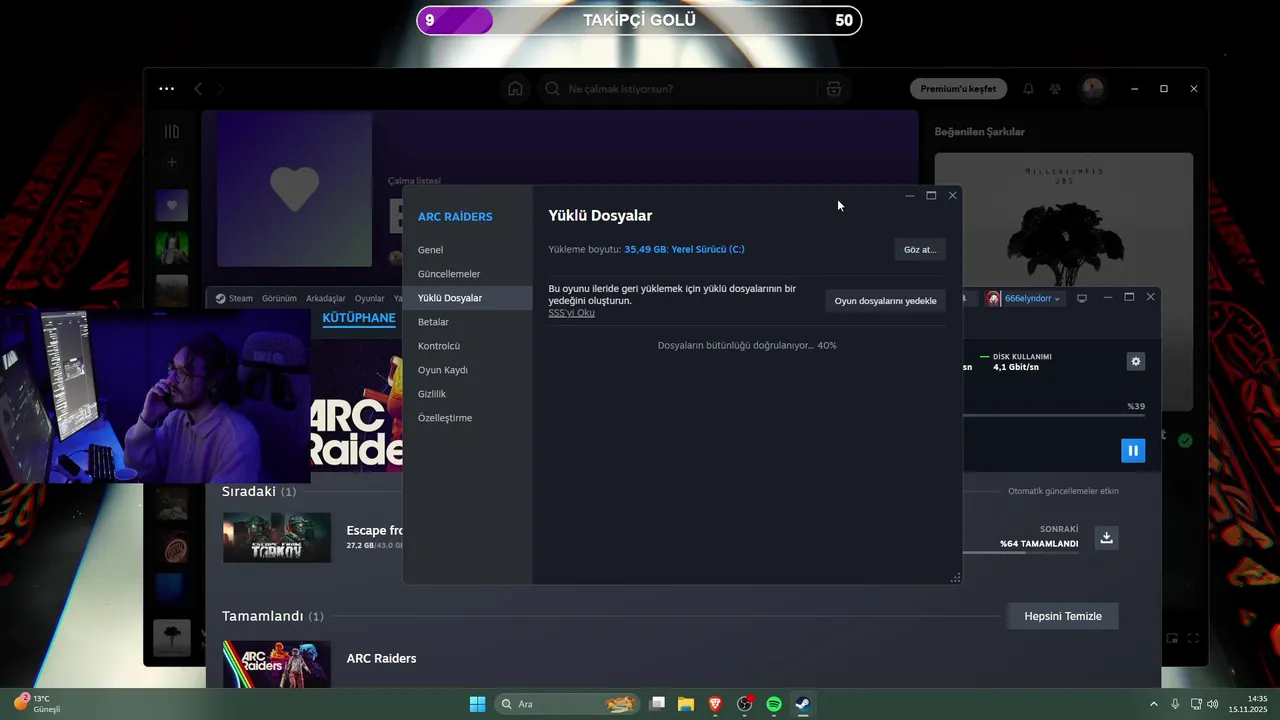This screenshot has width=1280, height=720.
Task: Click 'Oyun dosyalarını yedekle' button
Action: (x=885, y=300)
